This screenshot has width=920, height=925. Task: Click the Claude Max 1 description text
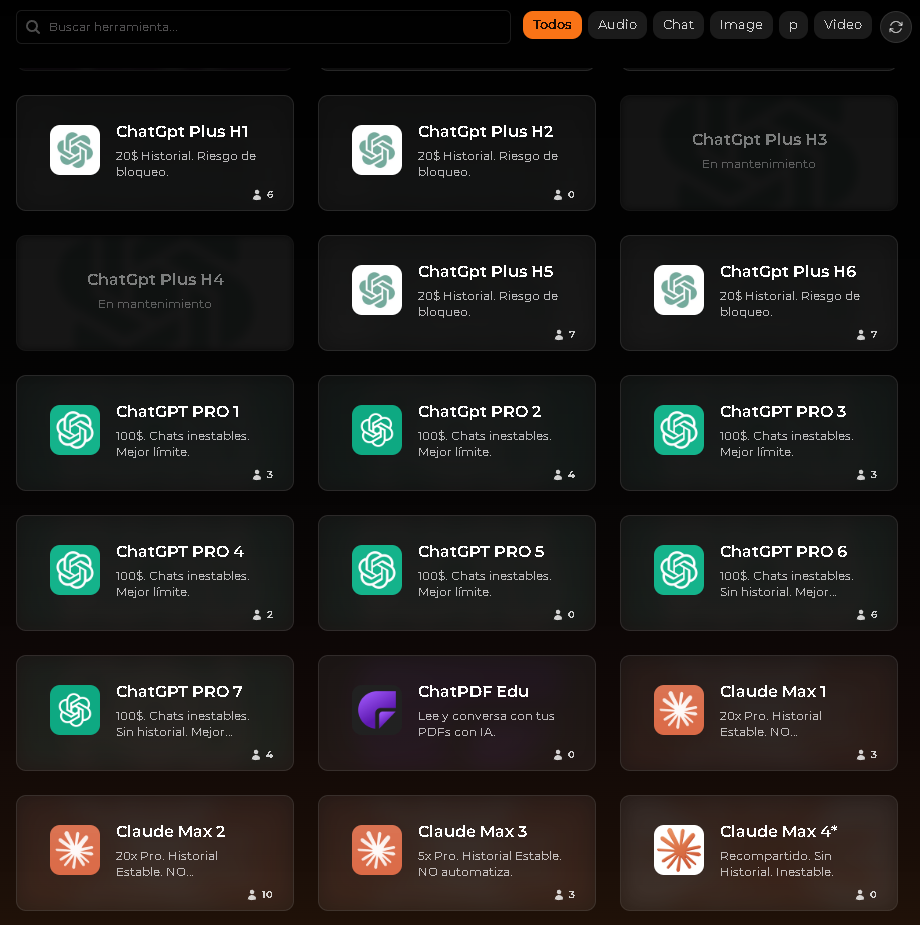click(771, 724)
